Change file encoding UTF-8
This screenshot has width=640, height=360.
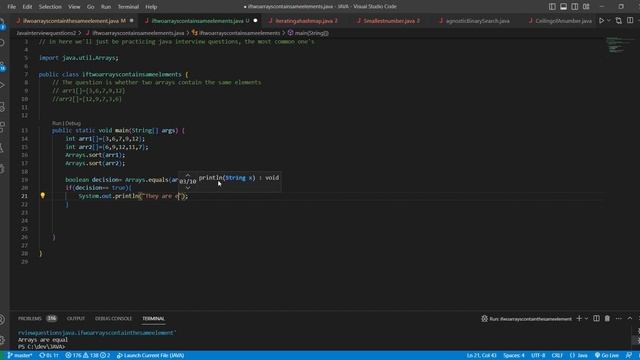click(538, 356)
